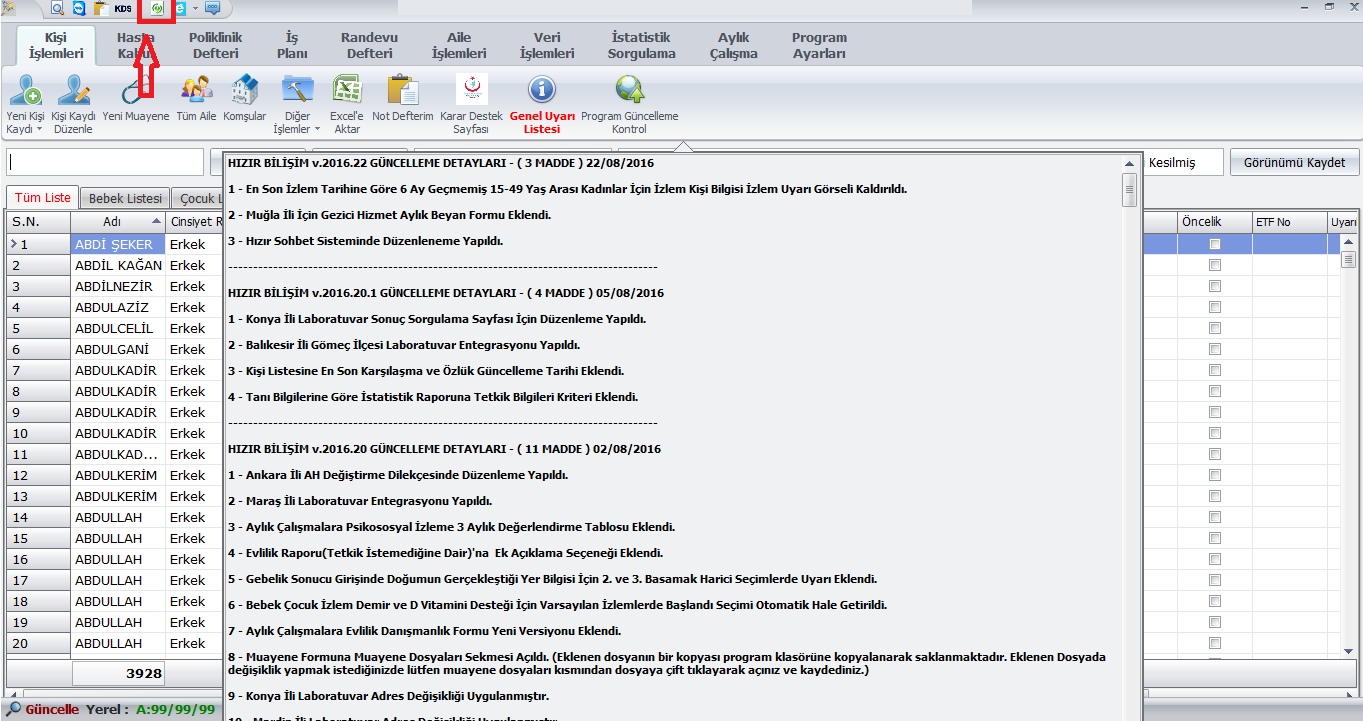The width and height of the screenshot is (1363, 721).
Task: Expand the Yeni Kişi Kaydı dropdown
Action: point(40,129)
